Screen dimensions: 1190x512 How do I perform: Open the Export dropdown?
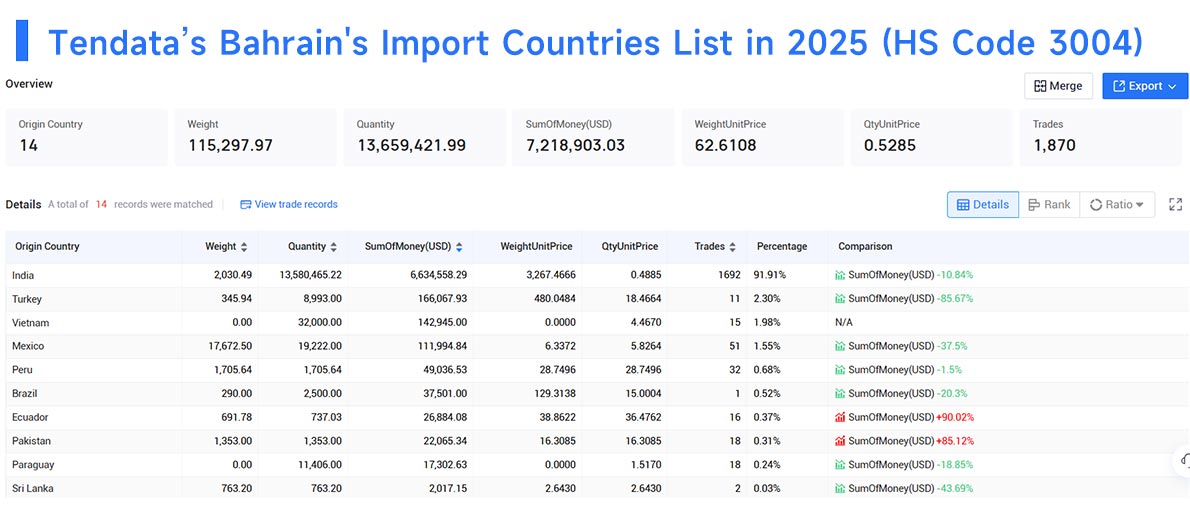tap(1144, 86)
